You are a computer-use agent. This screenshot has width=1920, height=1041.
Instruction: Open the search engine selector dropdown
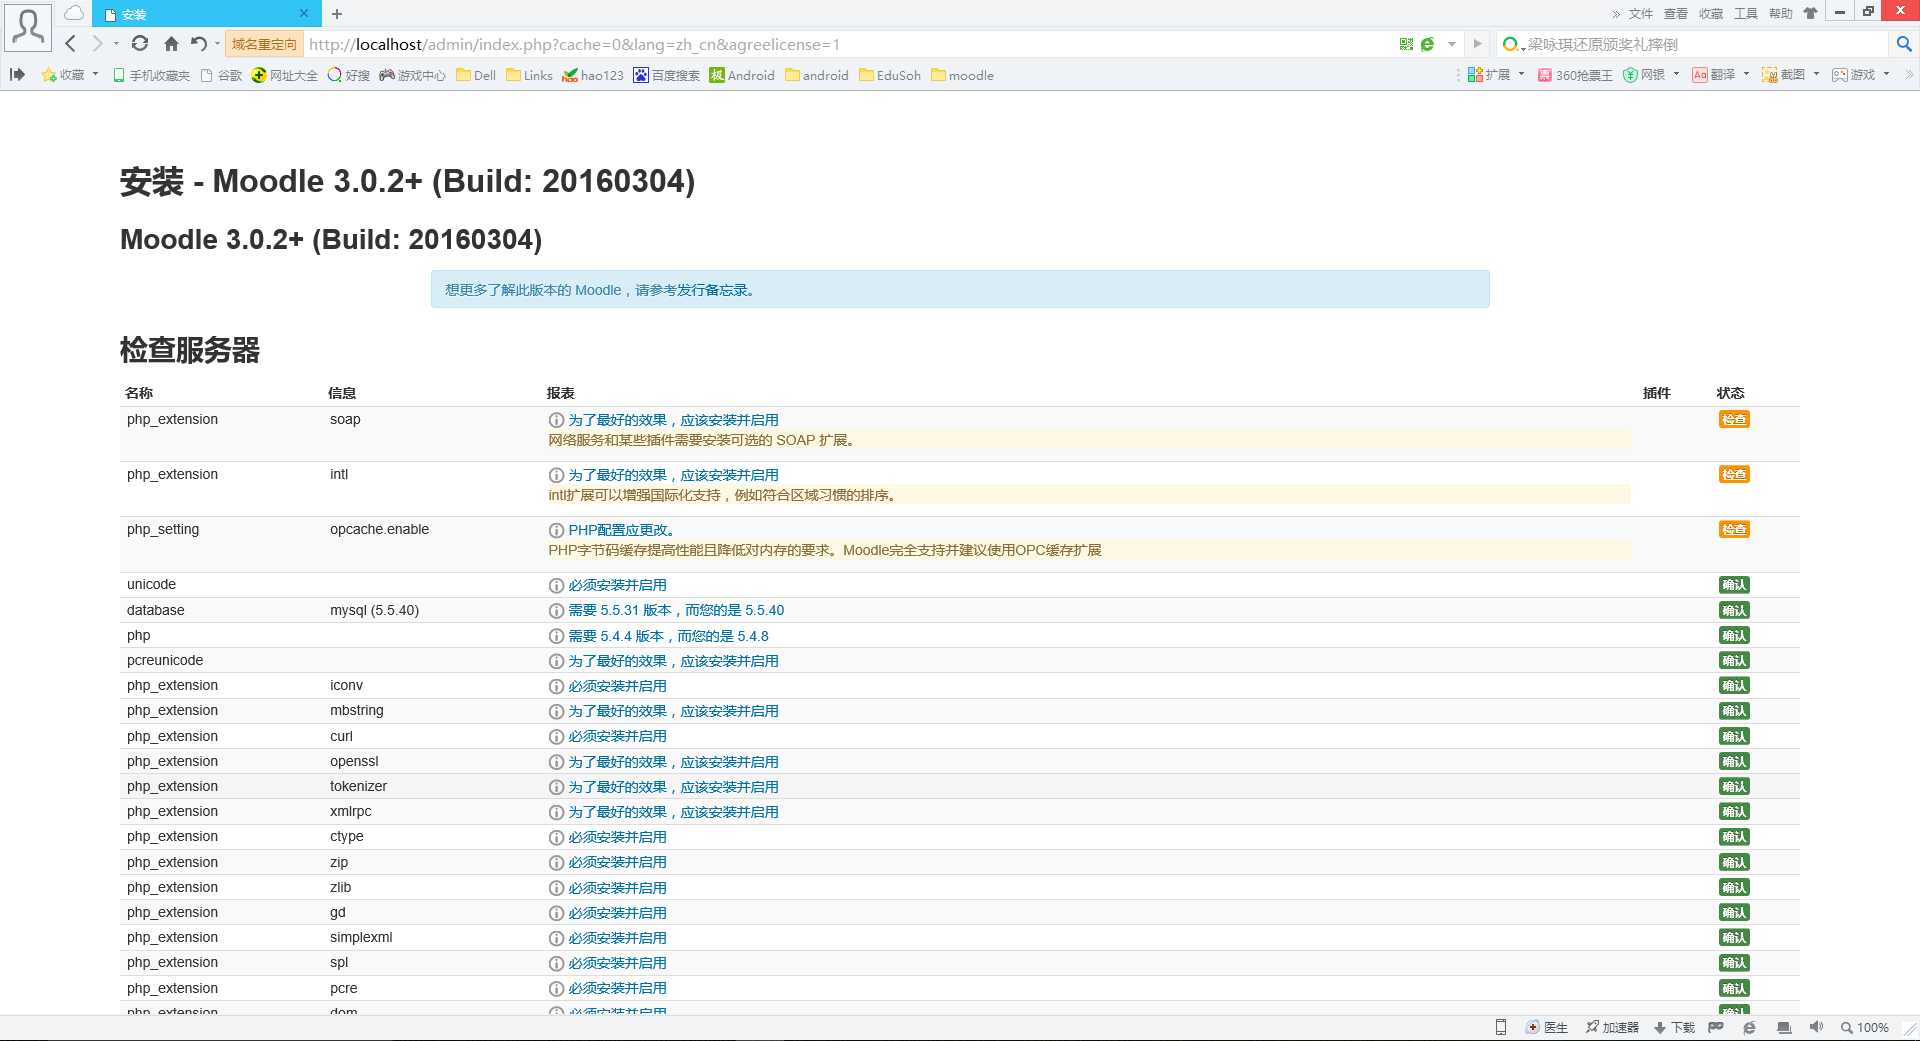1513,44
